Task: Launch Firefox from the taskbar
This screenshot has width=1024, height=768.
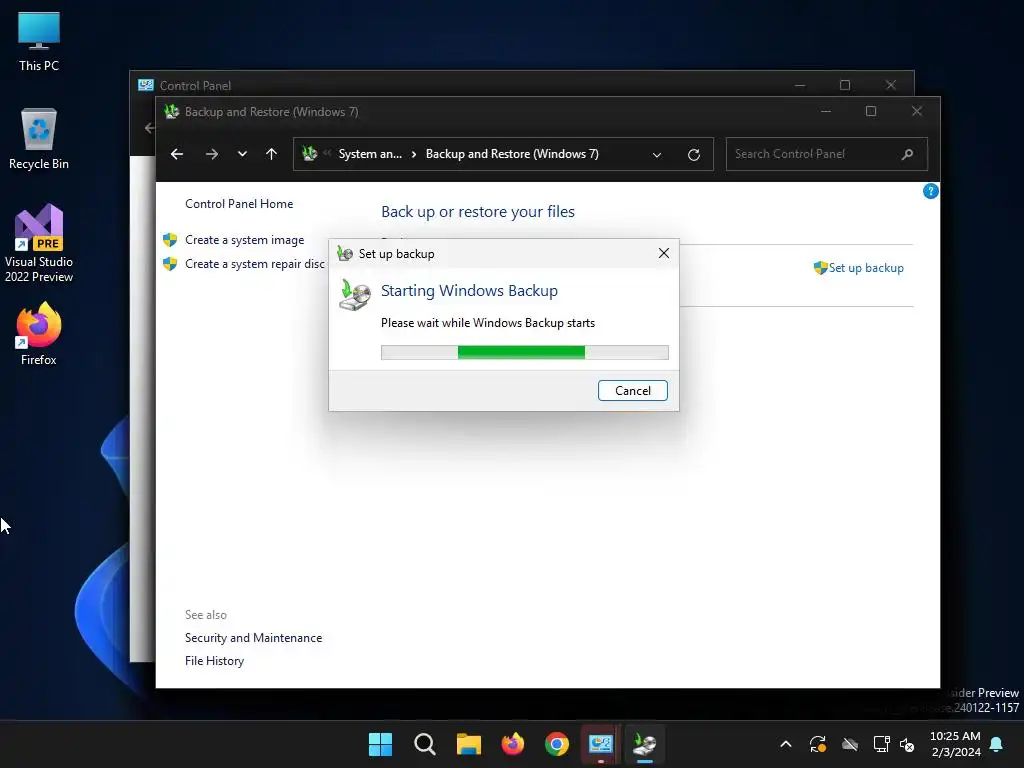Action: pos(513,744)
